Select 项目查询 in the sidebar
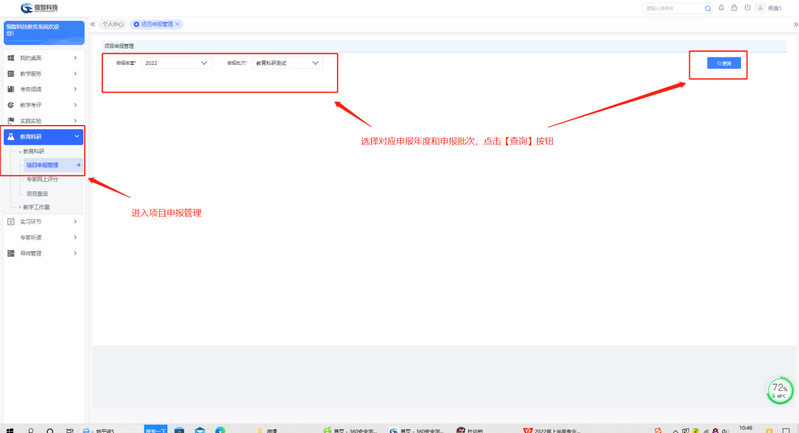The width and height of the screenshot is (799, 433). coord(37,193)
